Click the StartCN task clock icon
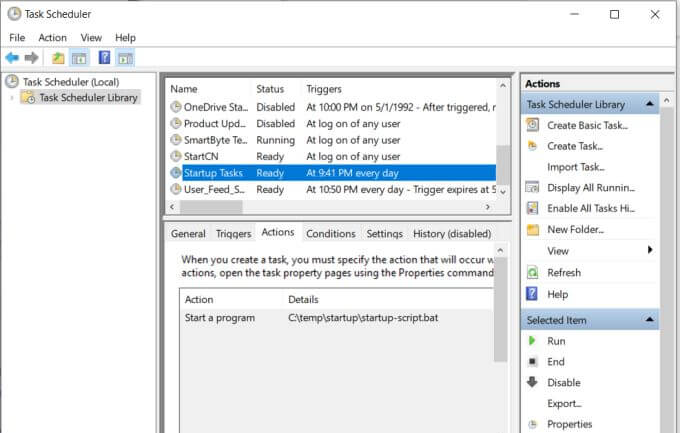 point(176,156)
